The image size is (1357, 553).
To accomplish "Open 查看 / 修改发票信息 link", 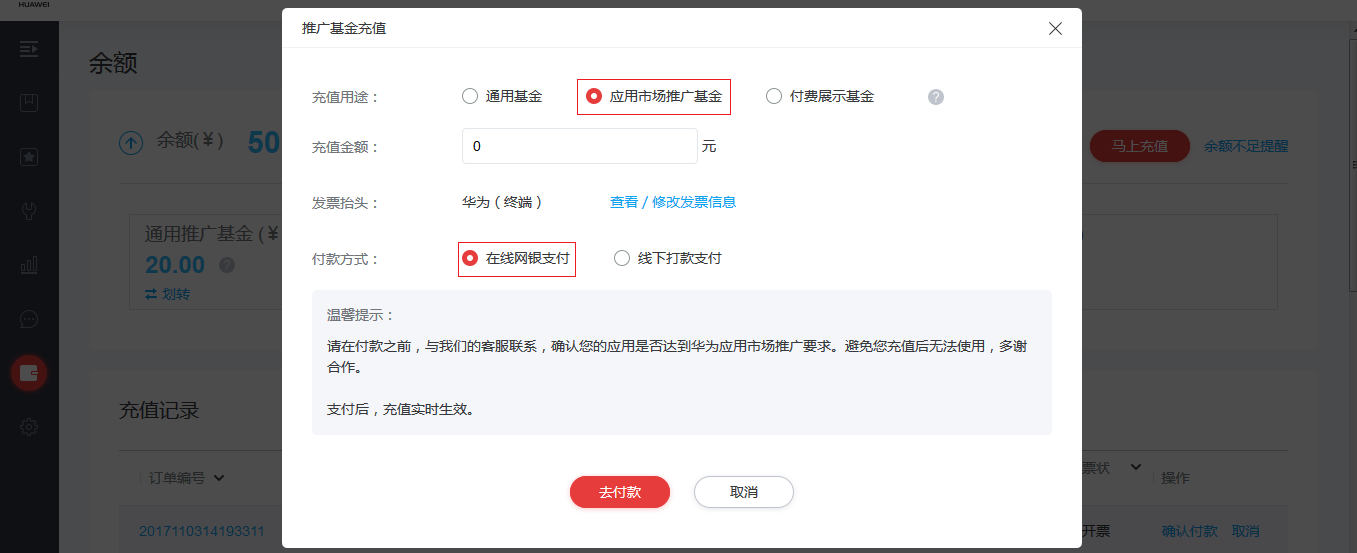I will 673,202.
